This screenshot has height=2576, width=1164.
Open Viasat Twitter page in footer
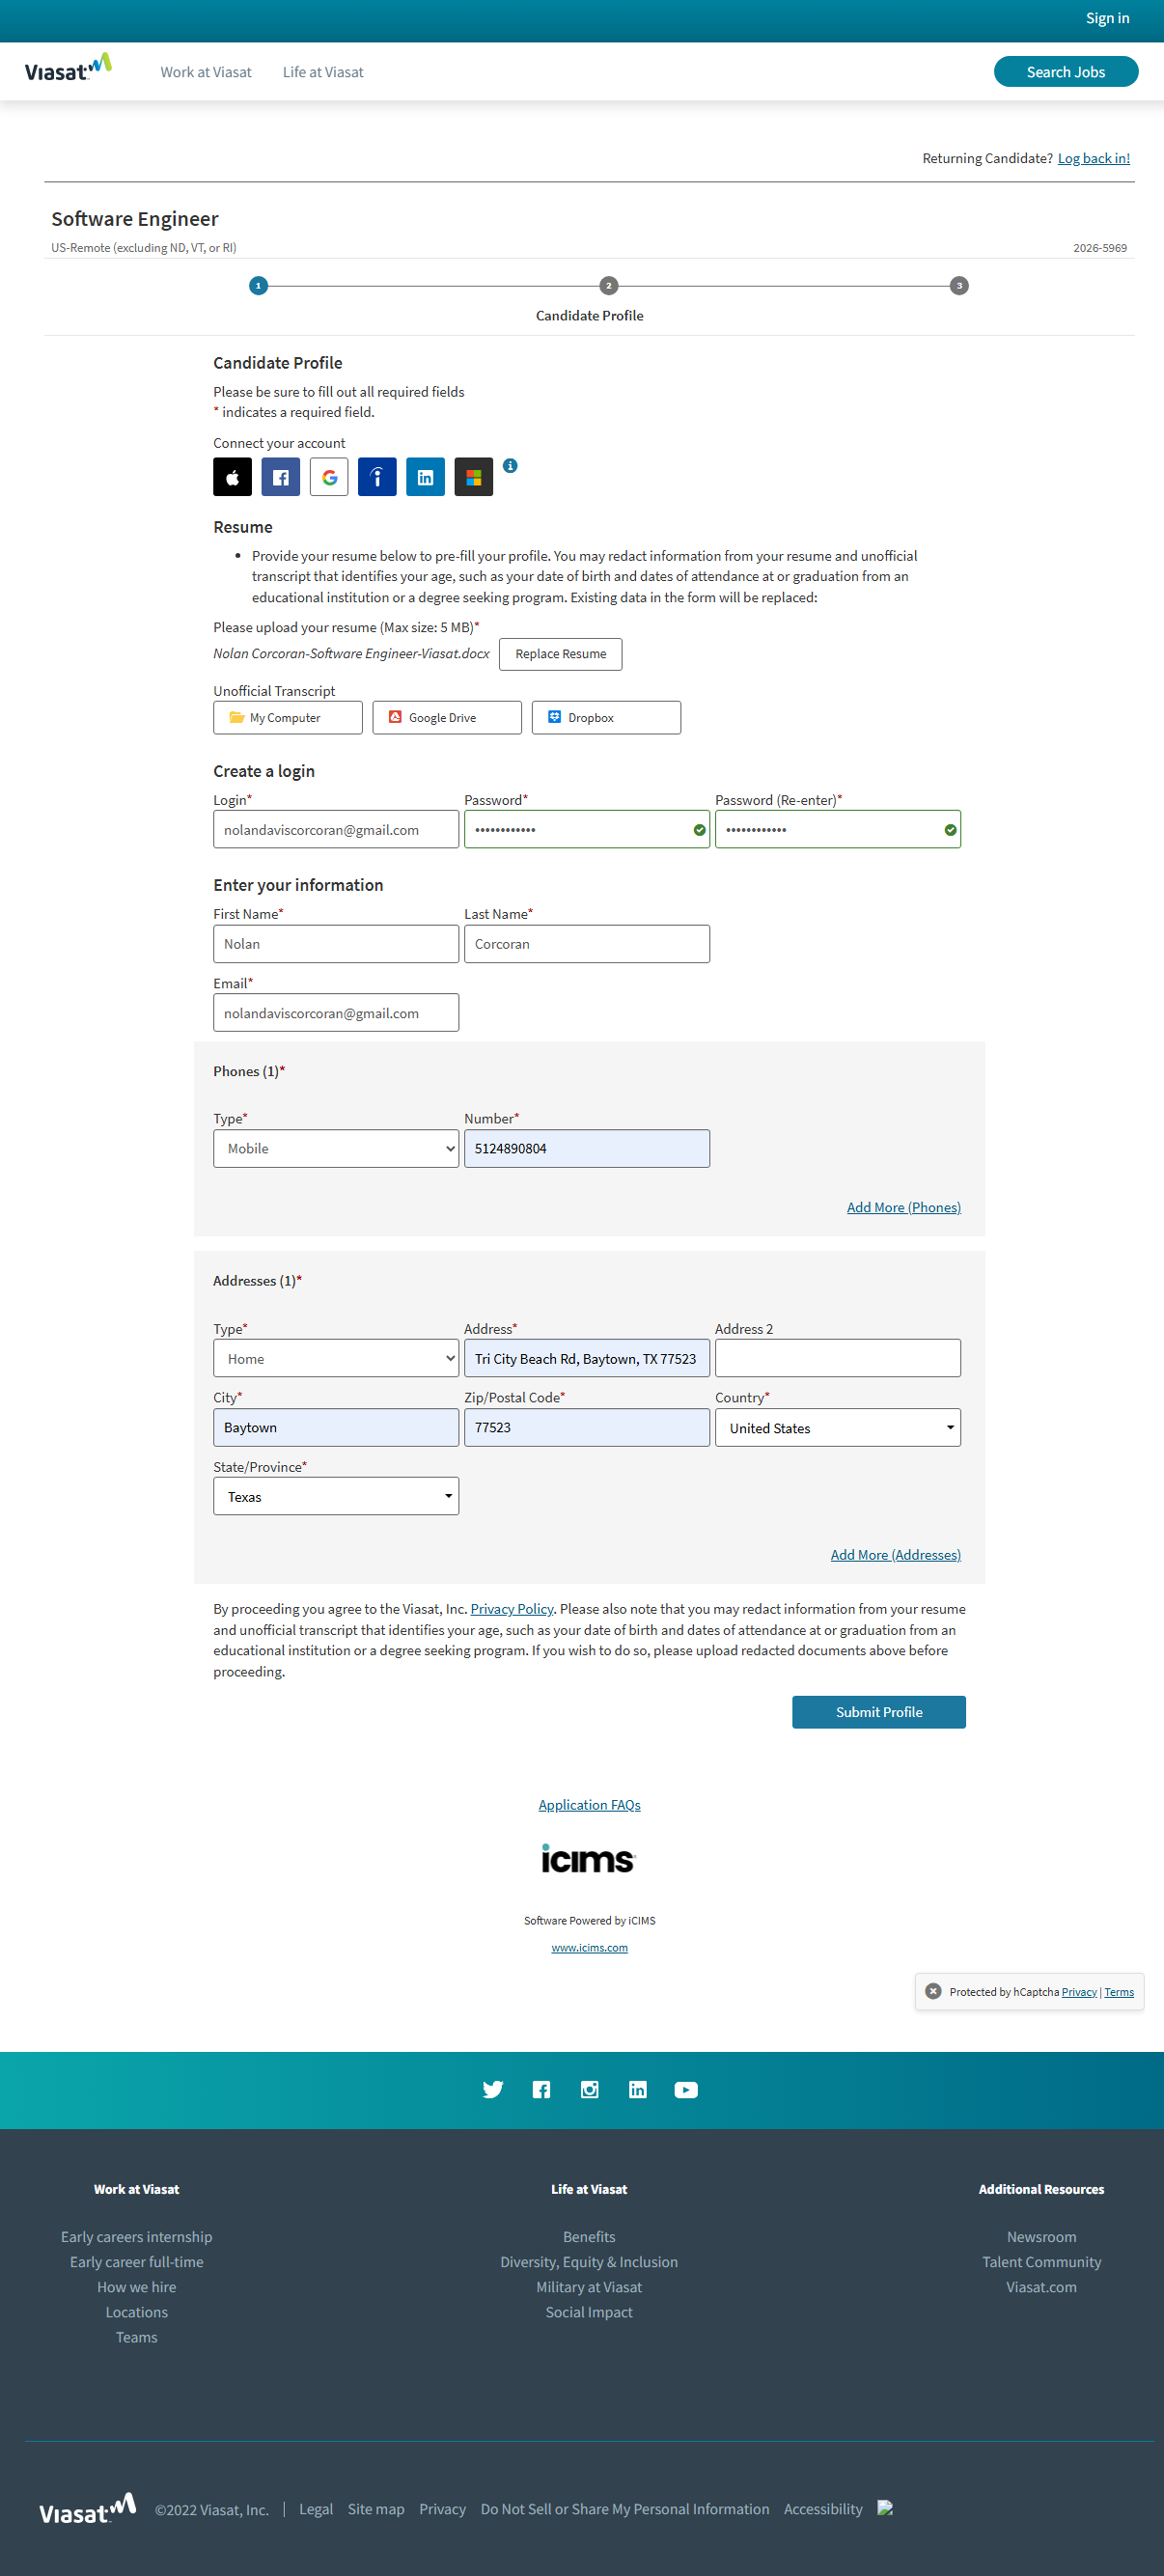click(493, 2089)
